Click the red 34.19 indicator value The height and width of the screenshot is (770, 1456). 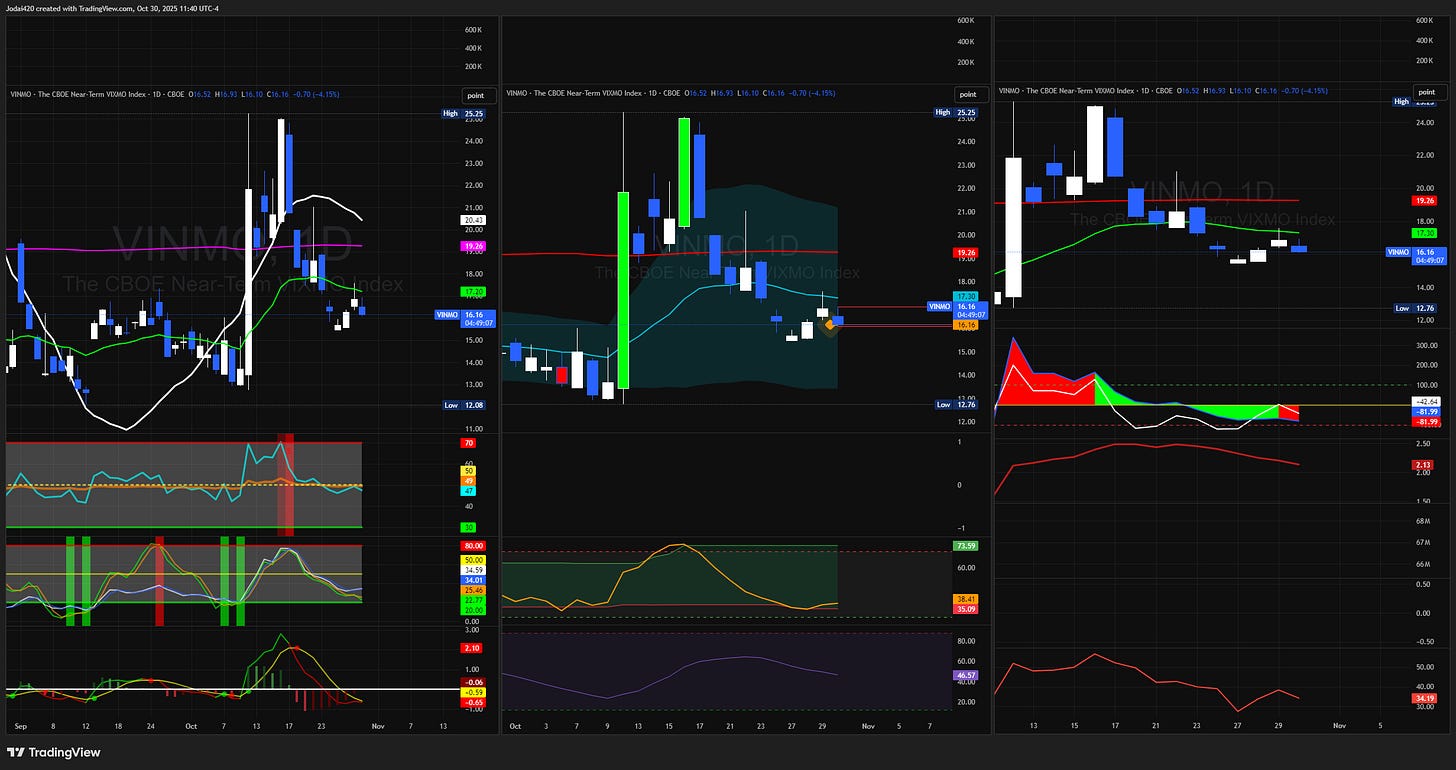point(1424,698)
